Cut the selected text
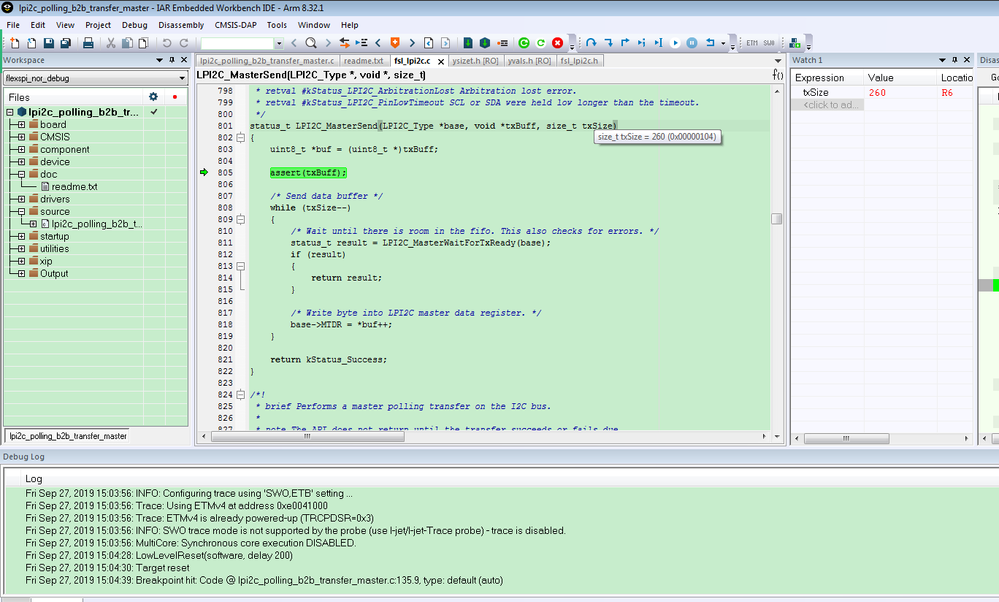This screenshot has width=999, height=602. 110,43
